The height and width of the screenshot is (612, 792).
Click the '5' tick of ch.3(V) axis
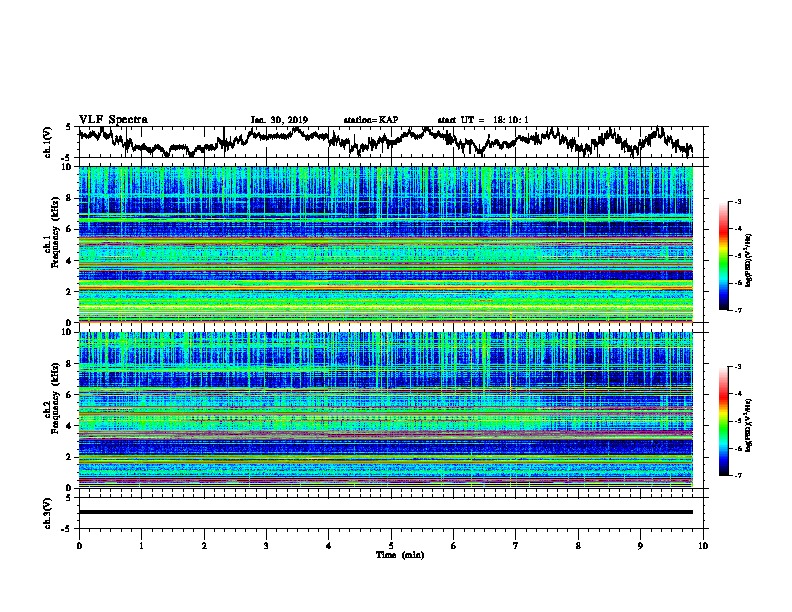coord(69,497)
